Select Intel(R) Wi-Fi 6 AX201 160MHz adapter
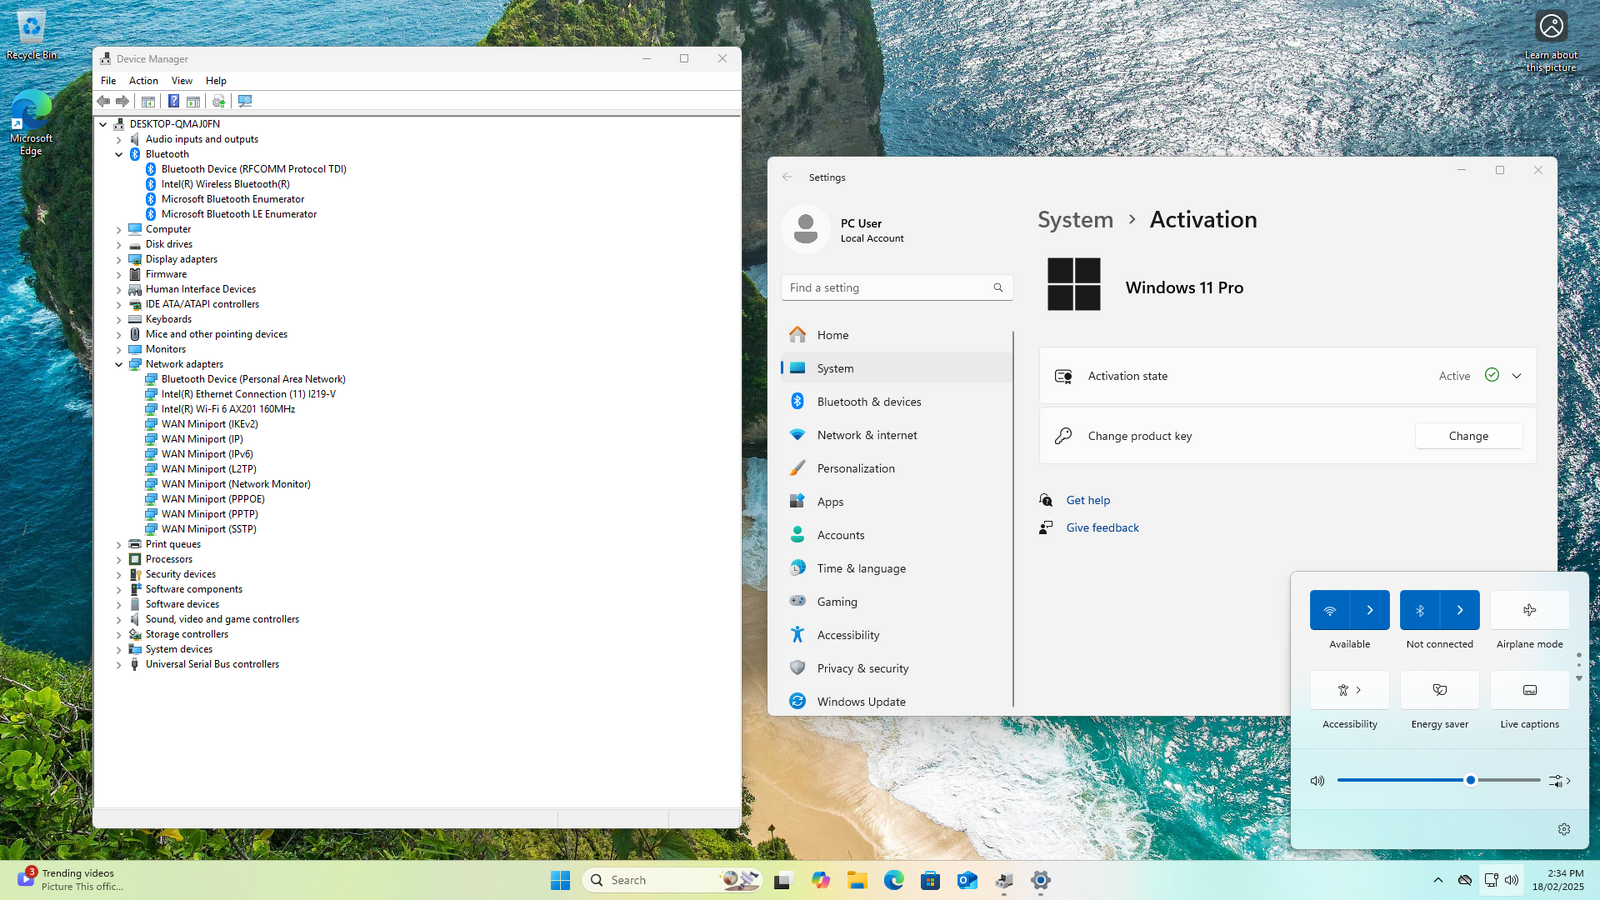This screenshot has width=1600, height=900. point(228,409)
